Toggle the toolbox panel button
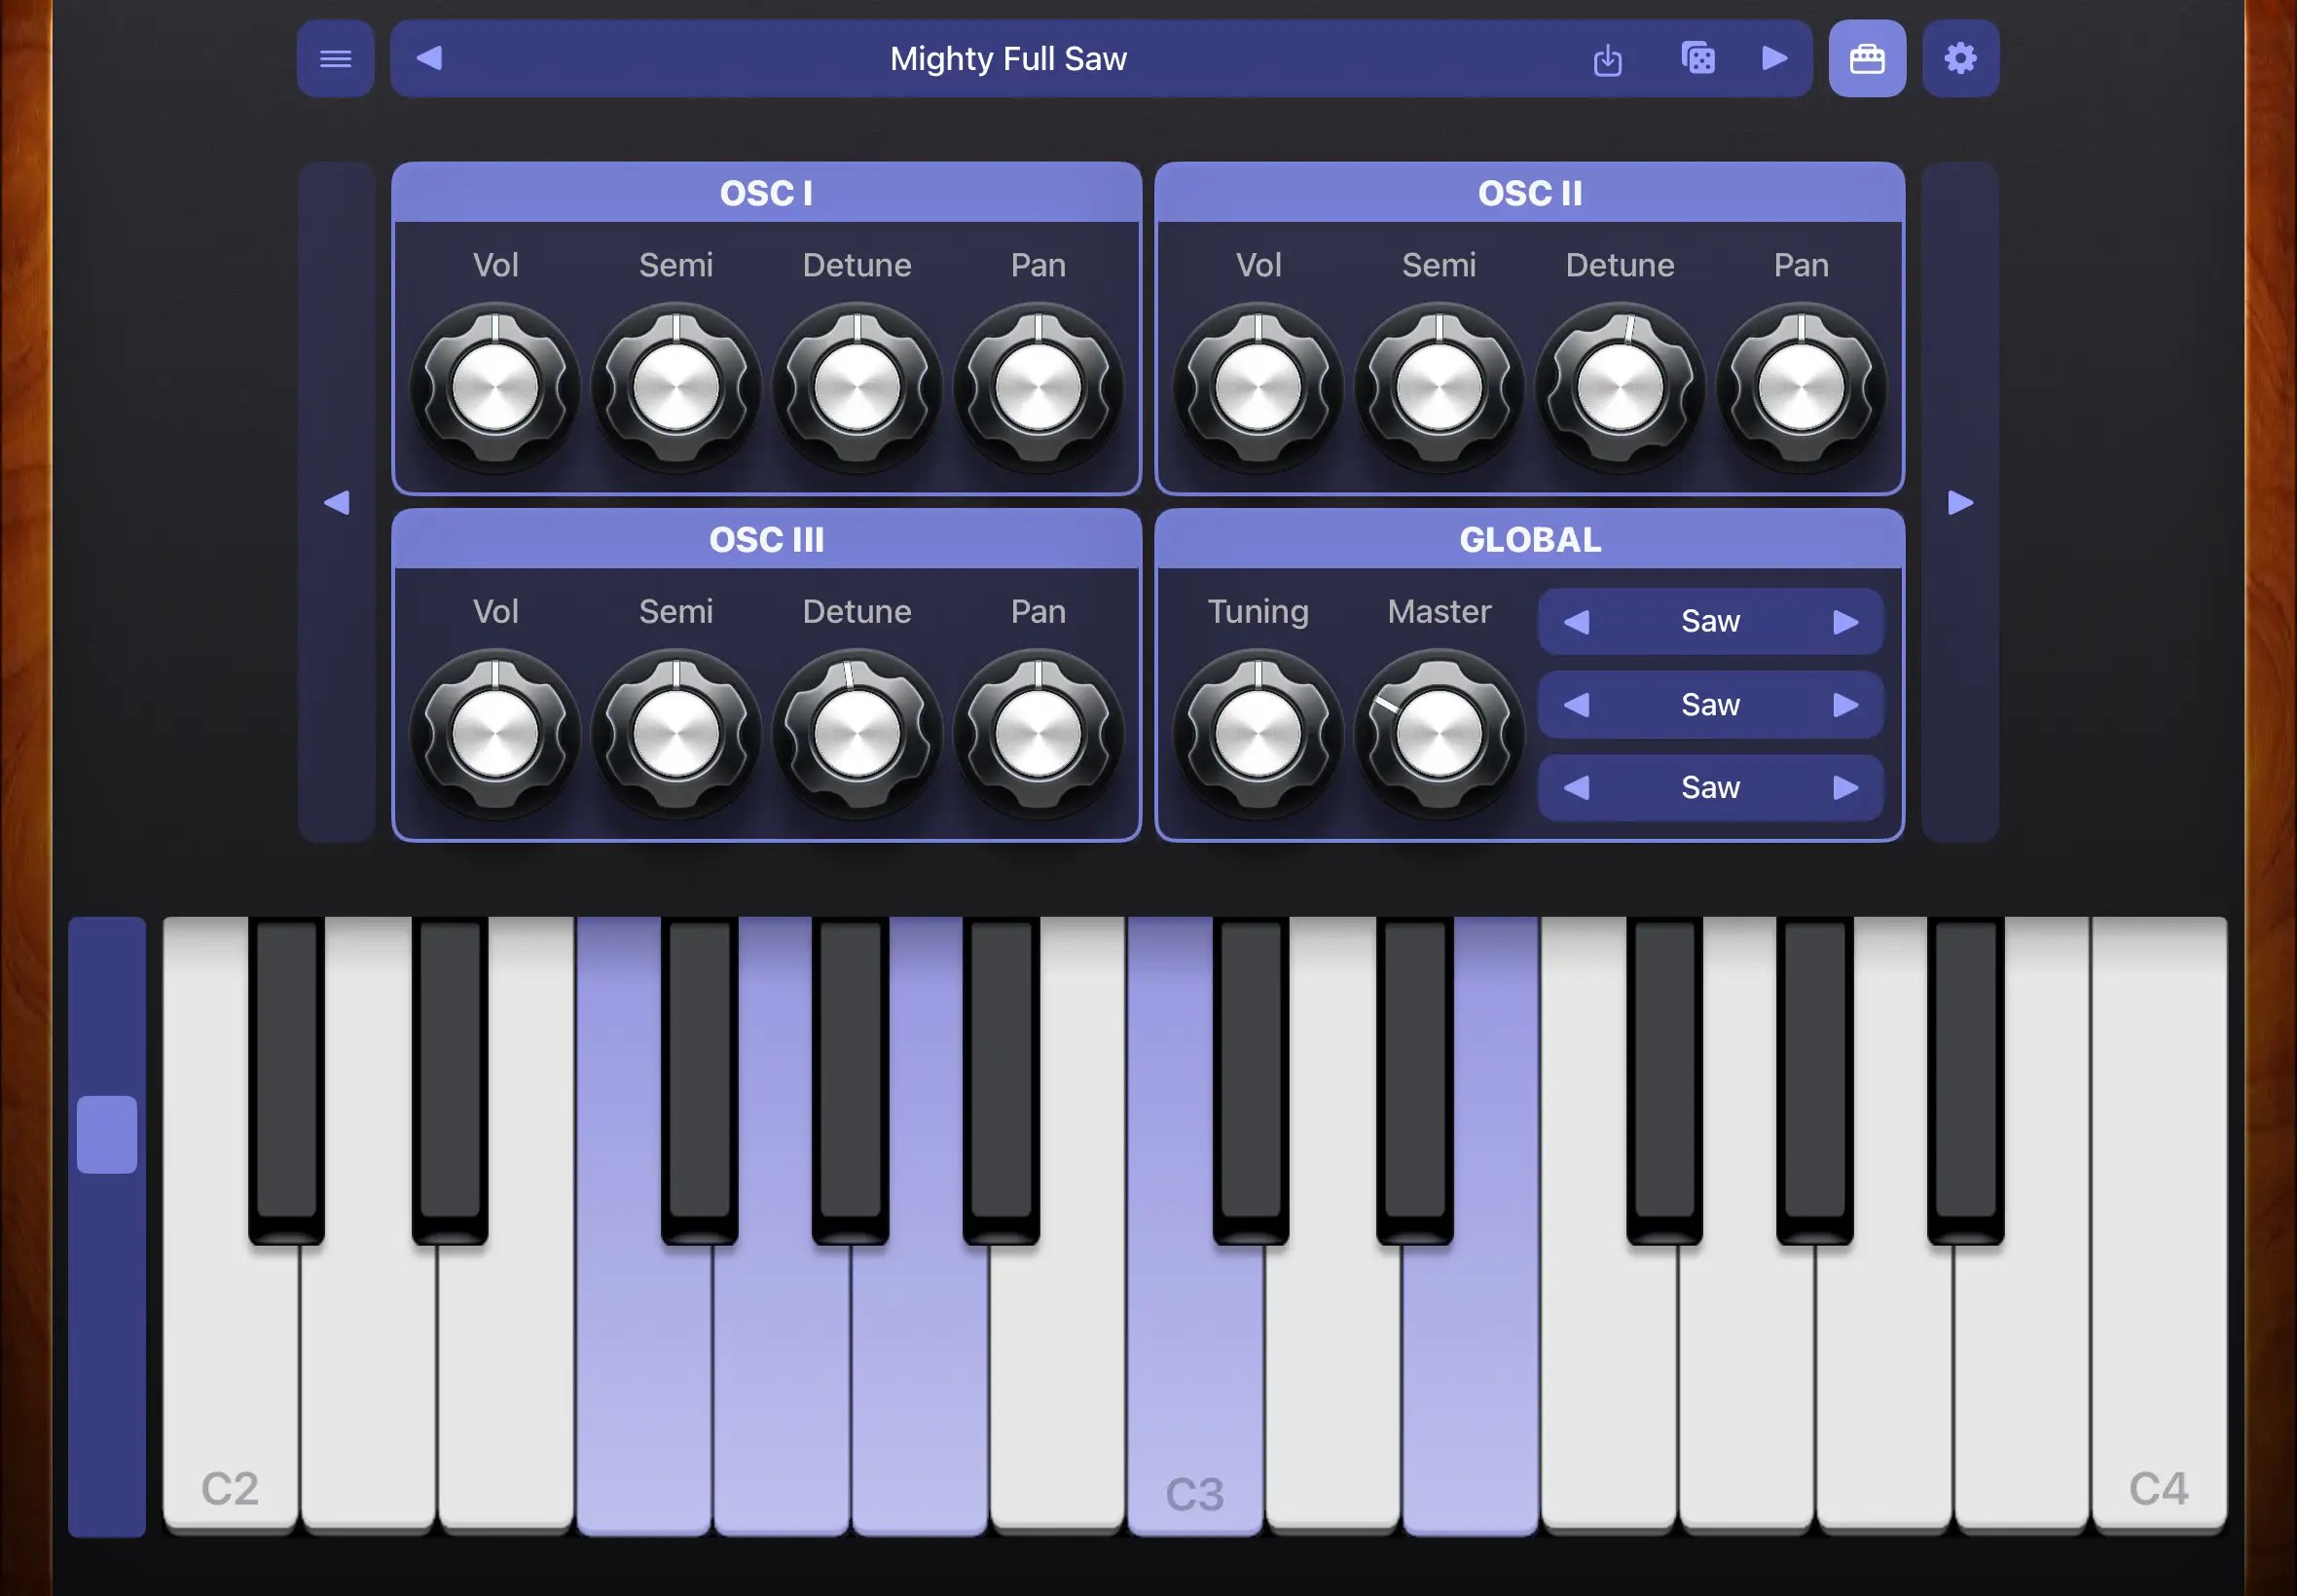Viewport: 2297px width, 1596px height. (x=1867, y=59)
